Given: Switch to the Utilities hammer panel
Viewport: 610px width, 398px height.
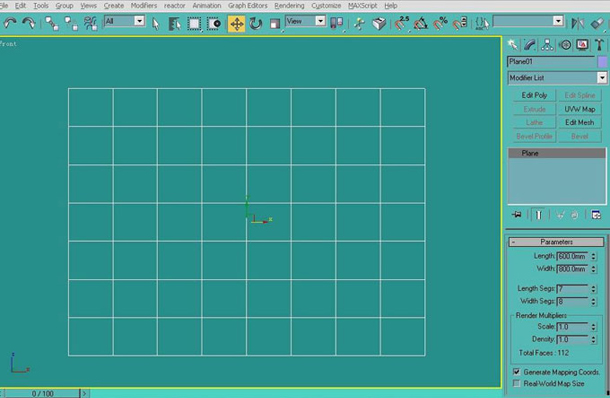Looking at the screenshot, I should (599, 45).
